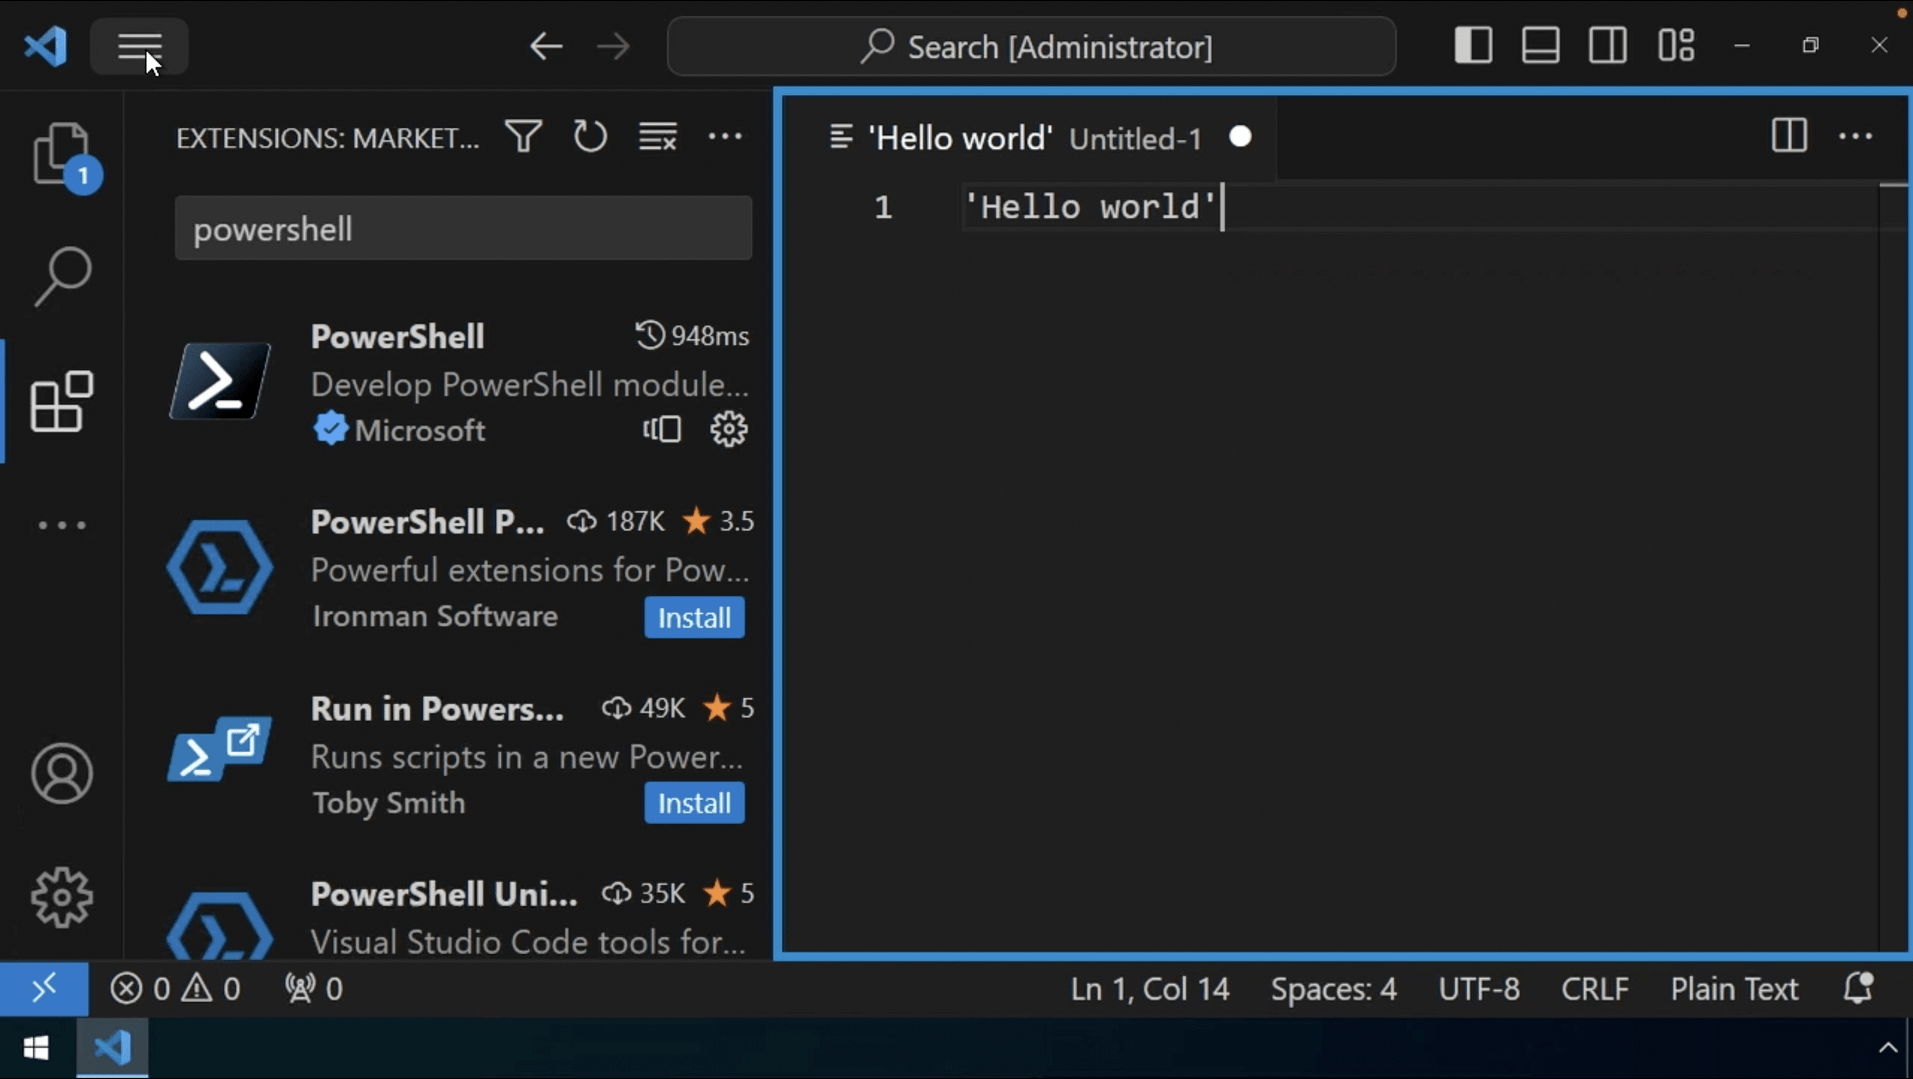Open notifications bell in status bar

coord(1858,989)
